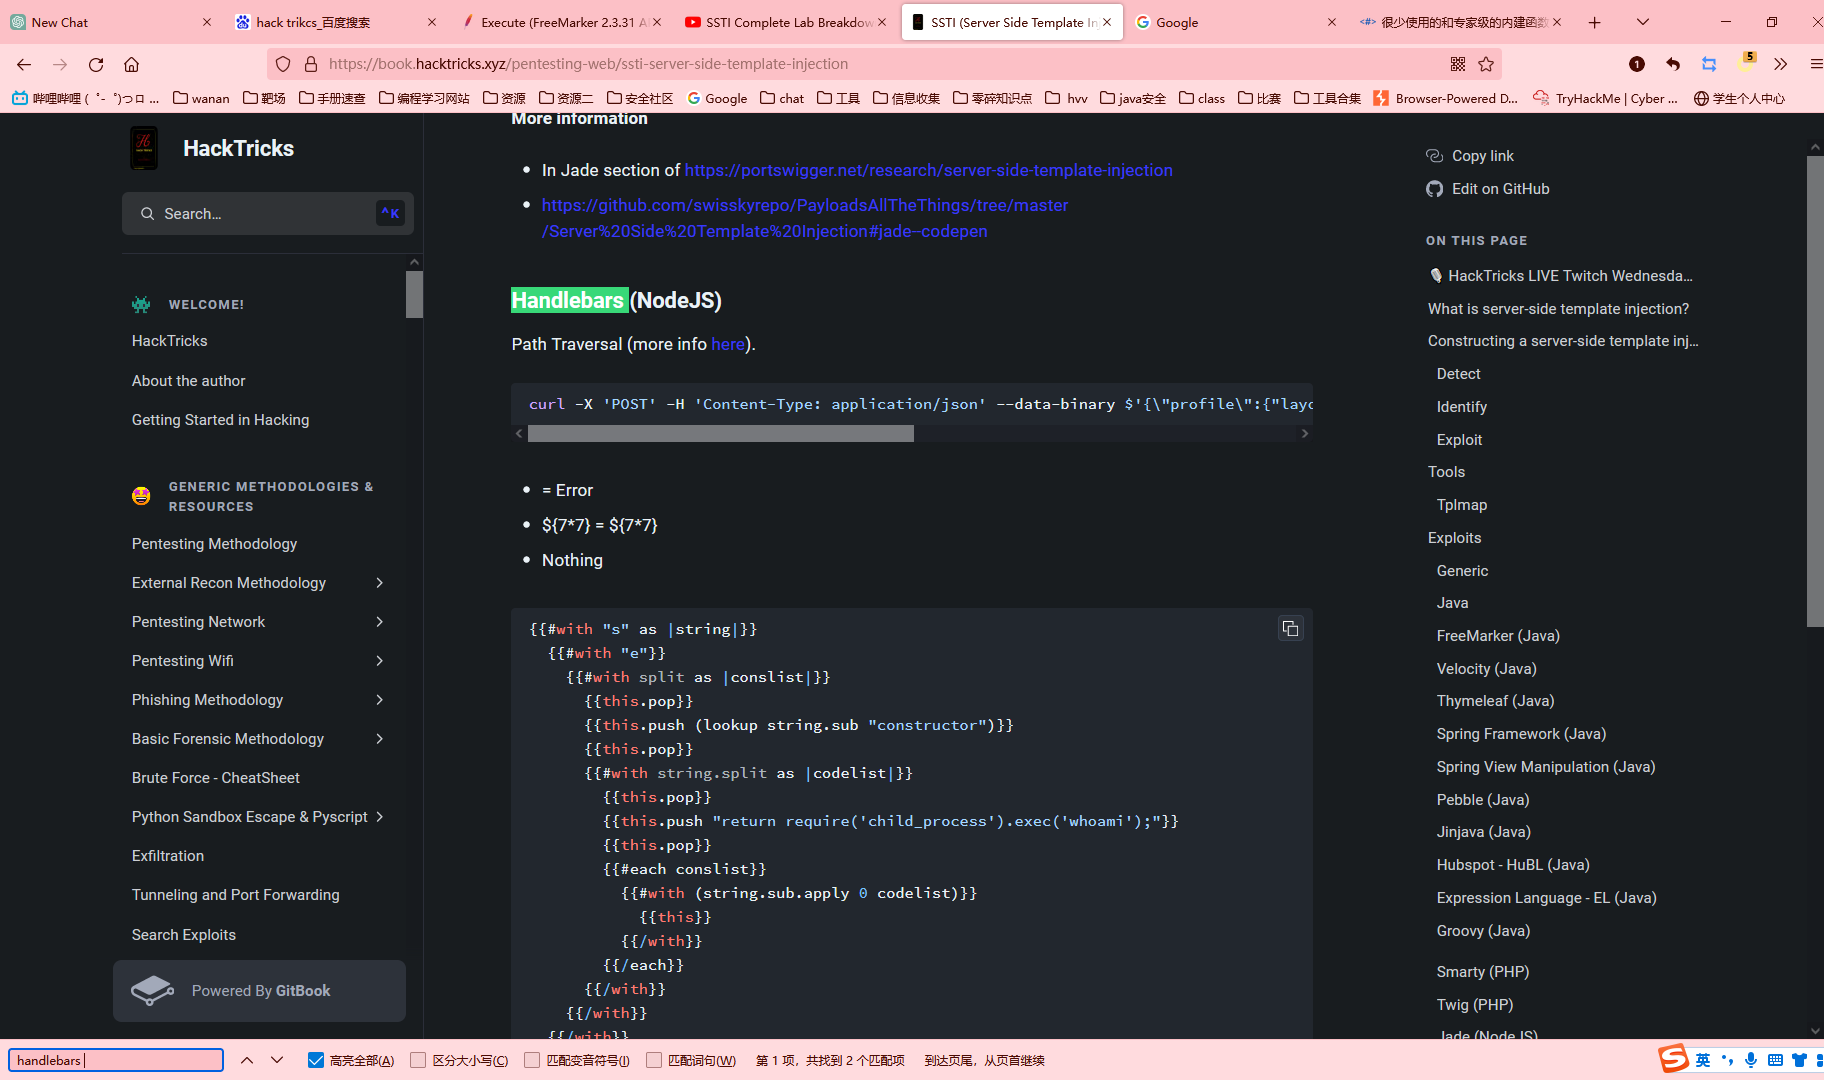This screenshot has height=1080, width=1824.
Task: Open the list all tabs dropdown
Action: click(x=1642, y=22)
